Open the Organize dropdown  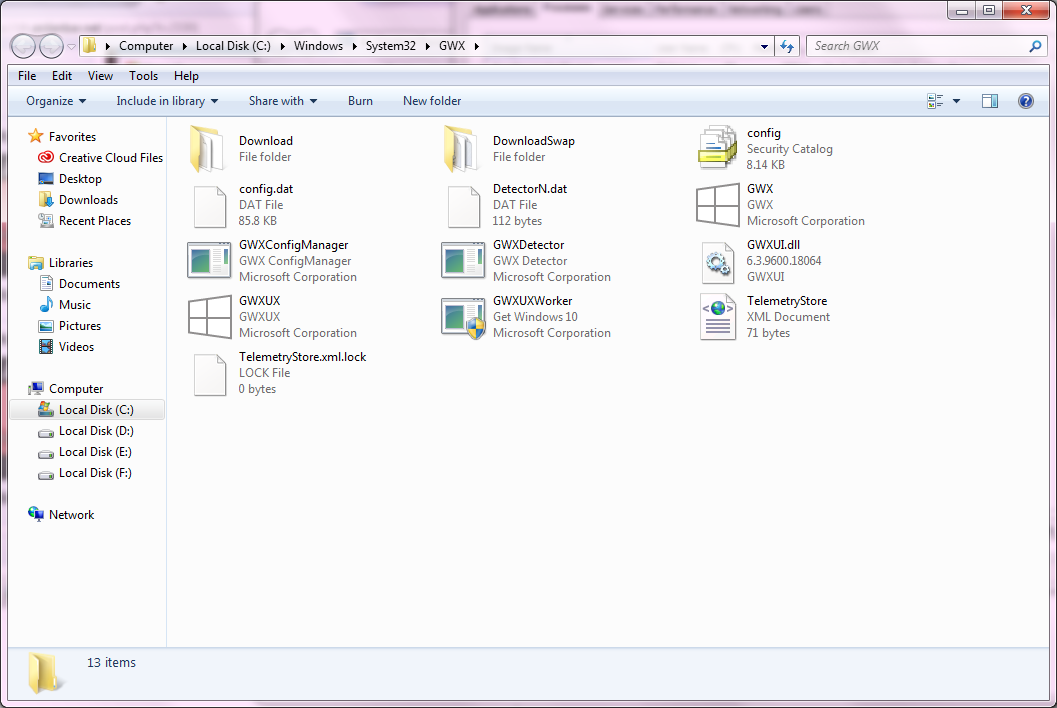click(56, 101)
